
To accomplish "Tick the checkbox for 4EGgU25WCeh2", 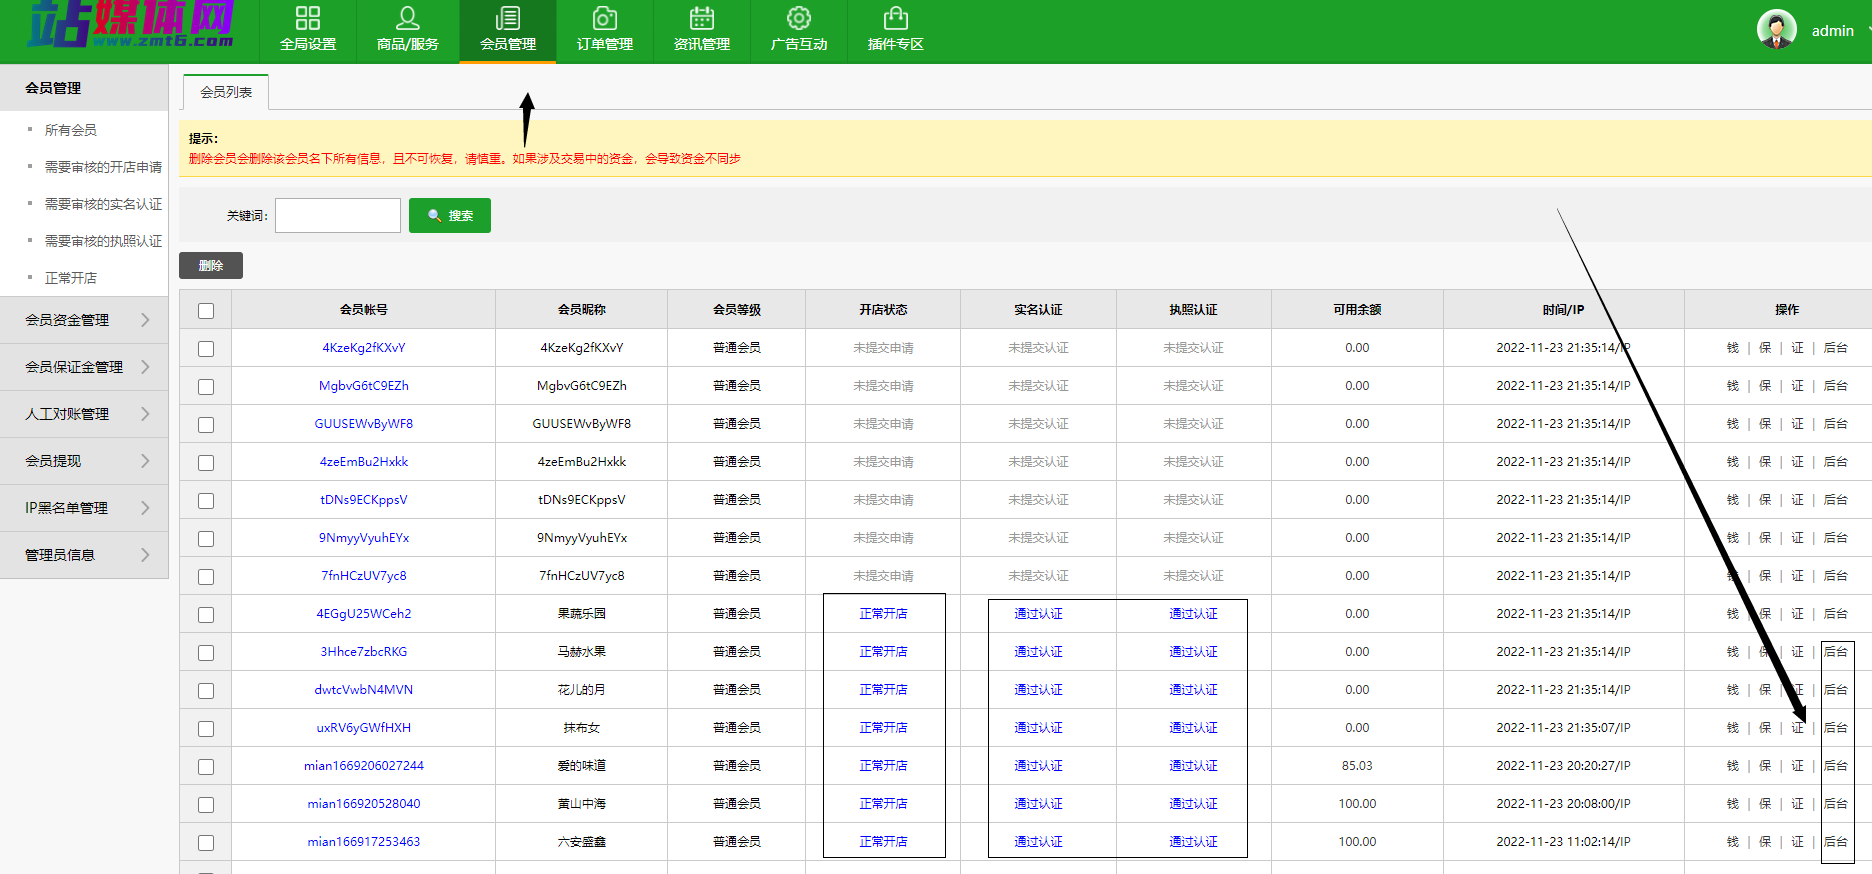I will pos(206,615).
